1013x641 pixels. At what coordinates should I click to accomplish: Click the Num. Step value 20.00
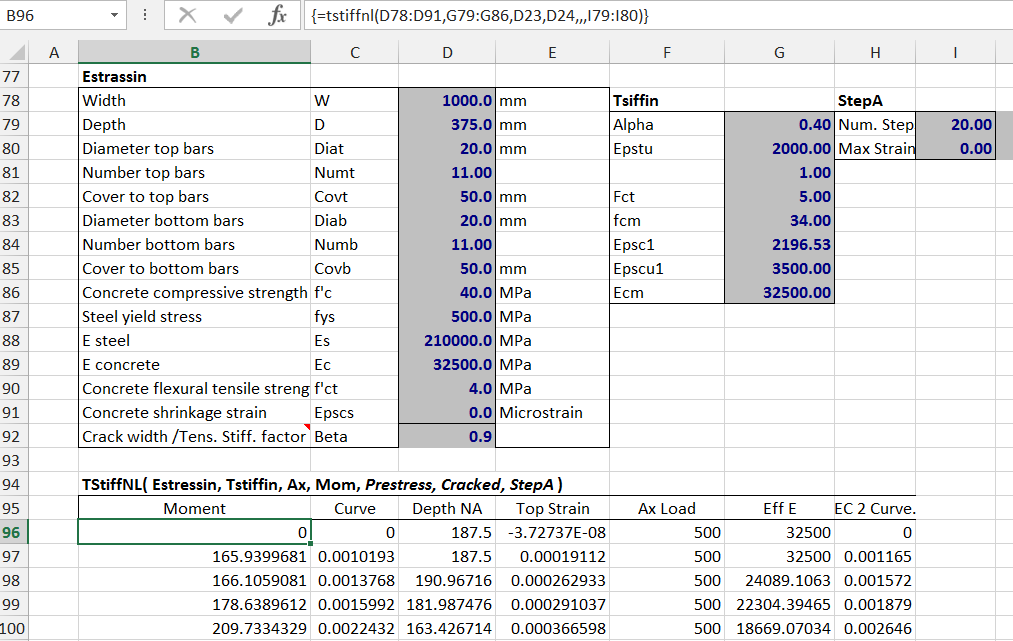(x=956, y=125)
